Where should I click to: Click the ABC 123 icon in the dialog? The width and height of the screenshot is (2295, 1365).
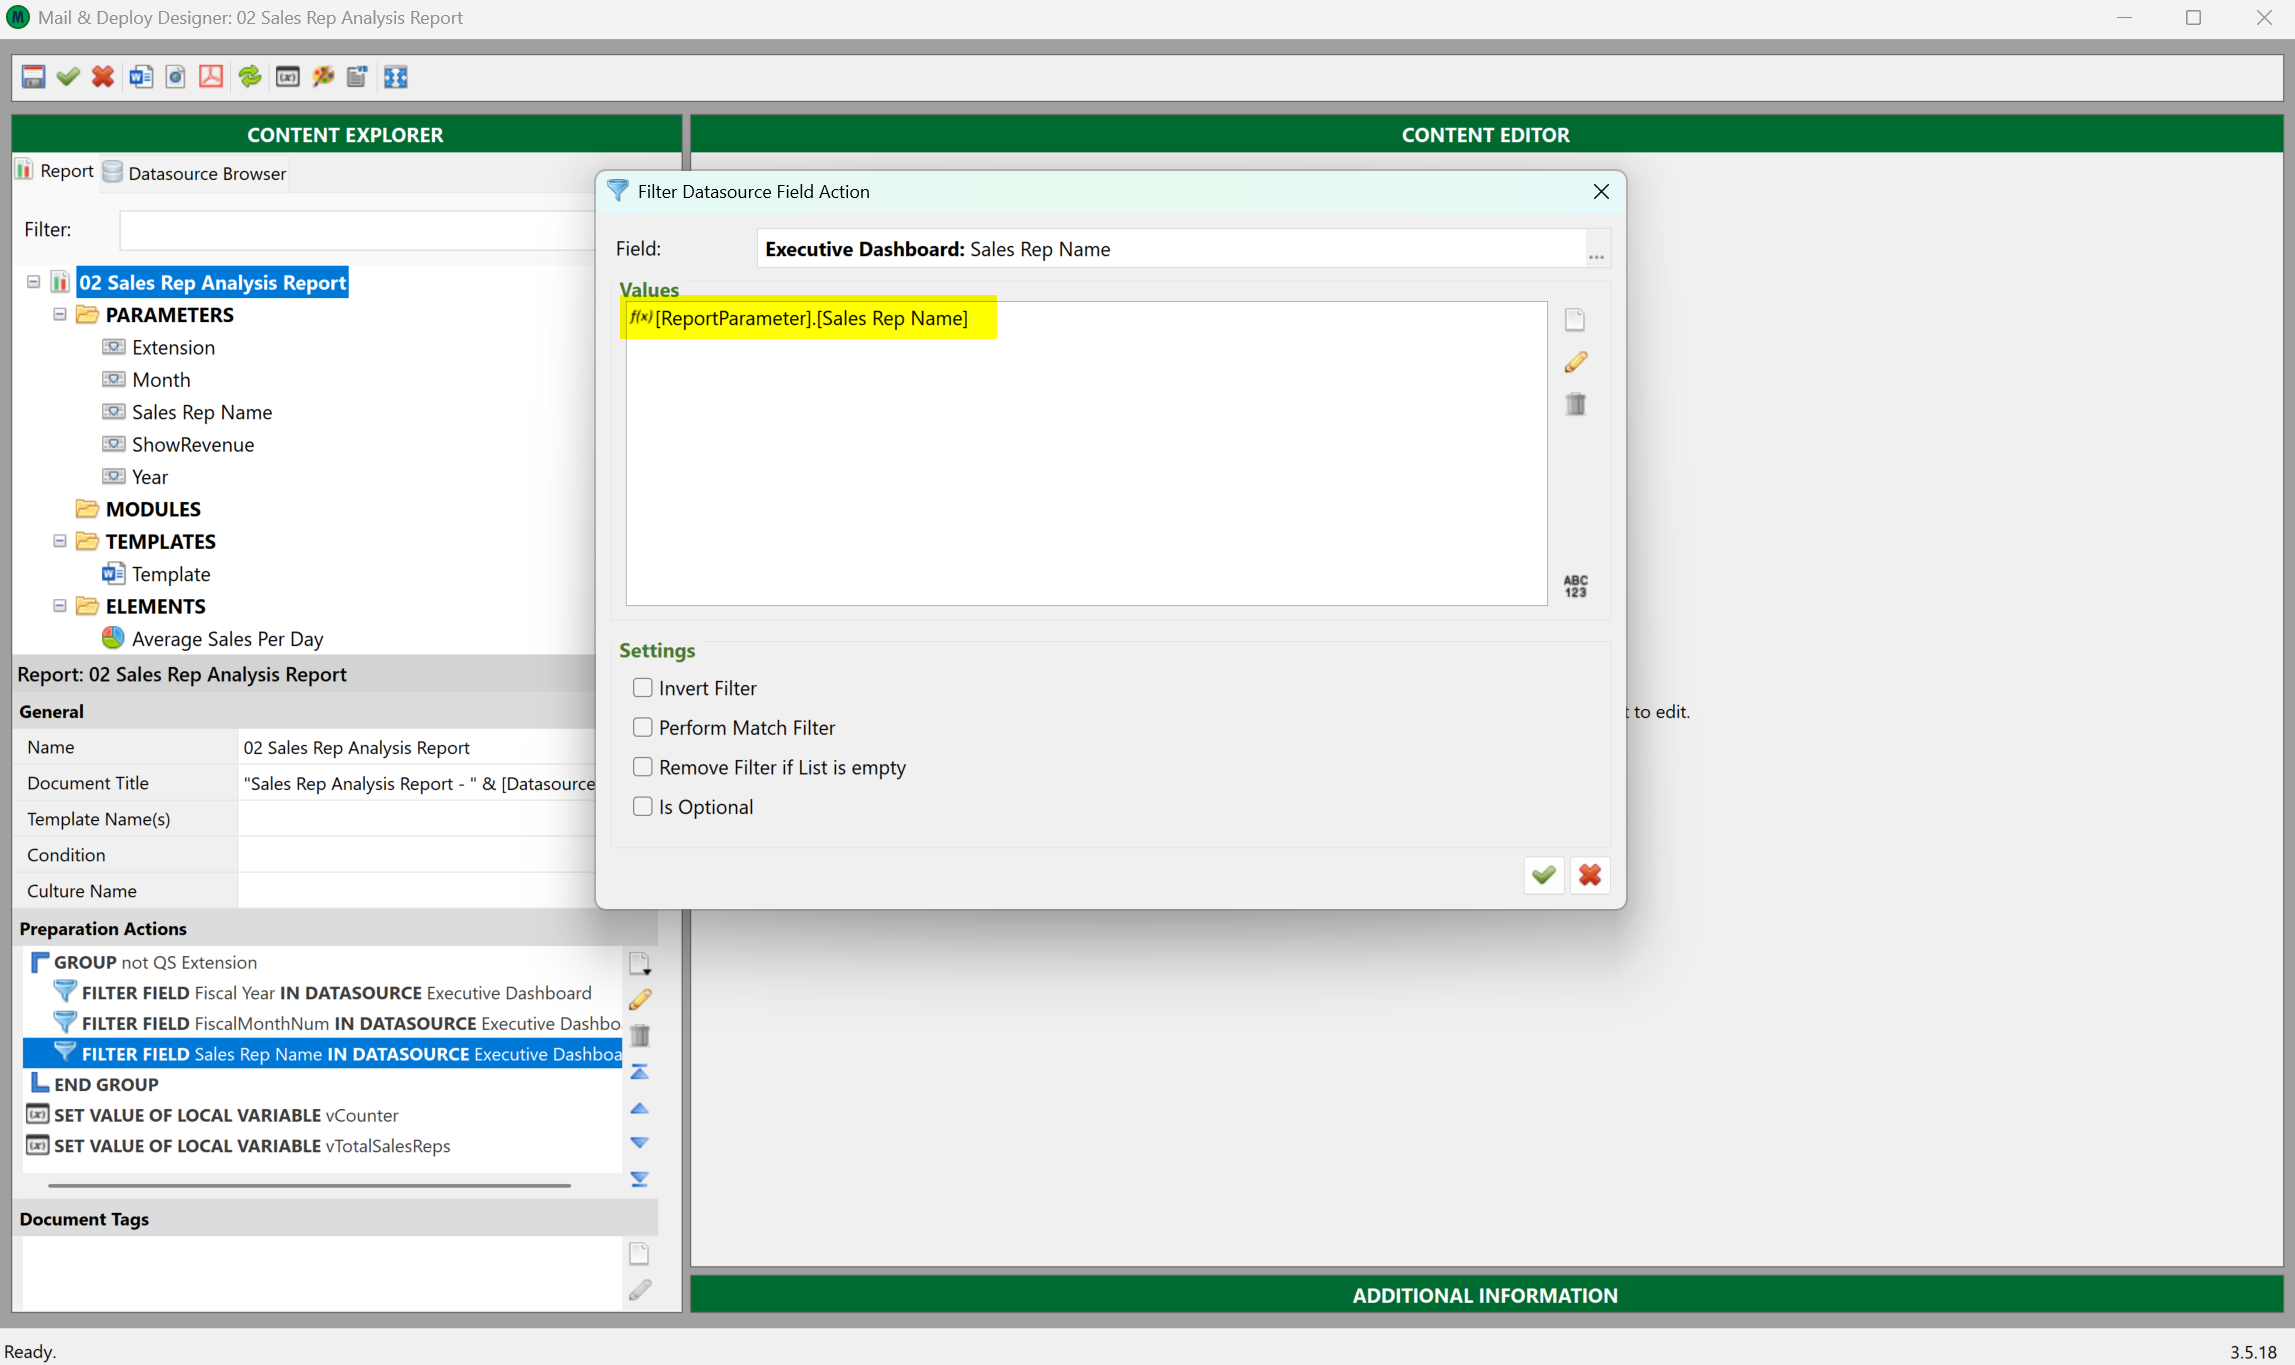pyautogui.click(x=1575, y=586)
